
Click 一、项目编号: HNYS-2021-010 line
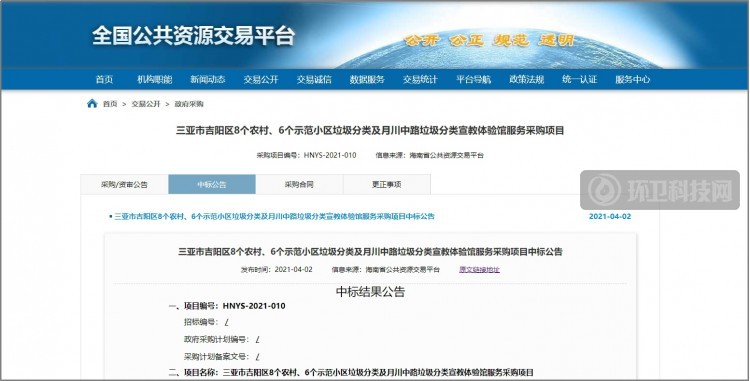coord(227,306)
